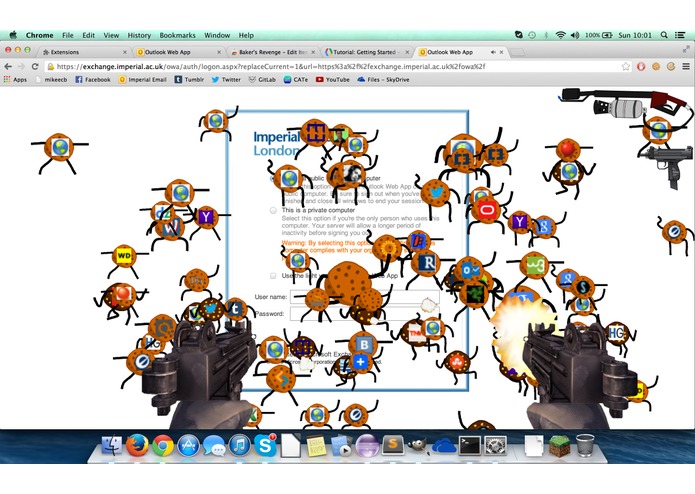Open the Window menu
The width and height of the screenshot is (695, 494).
[x=217, y=35]
